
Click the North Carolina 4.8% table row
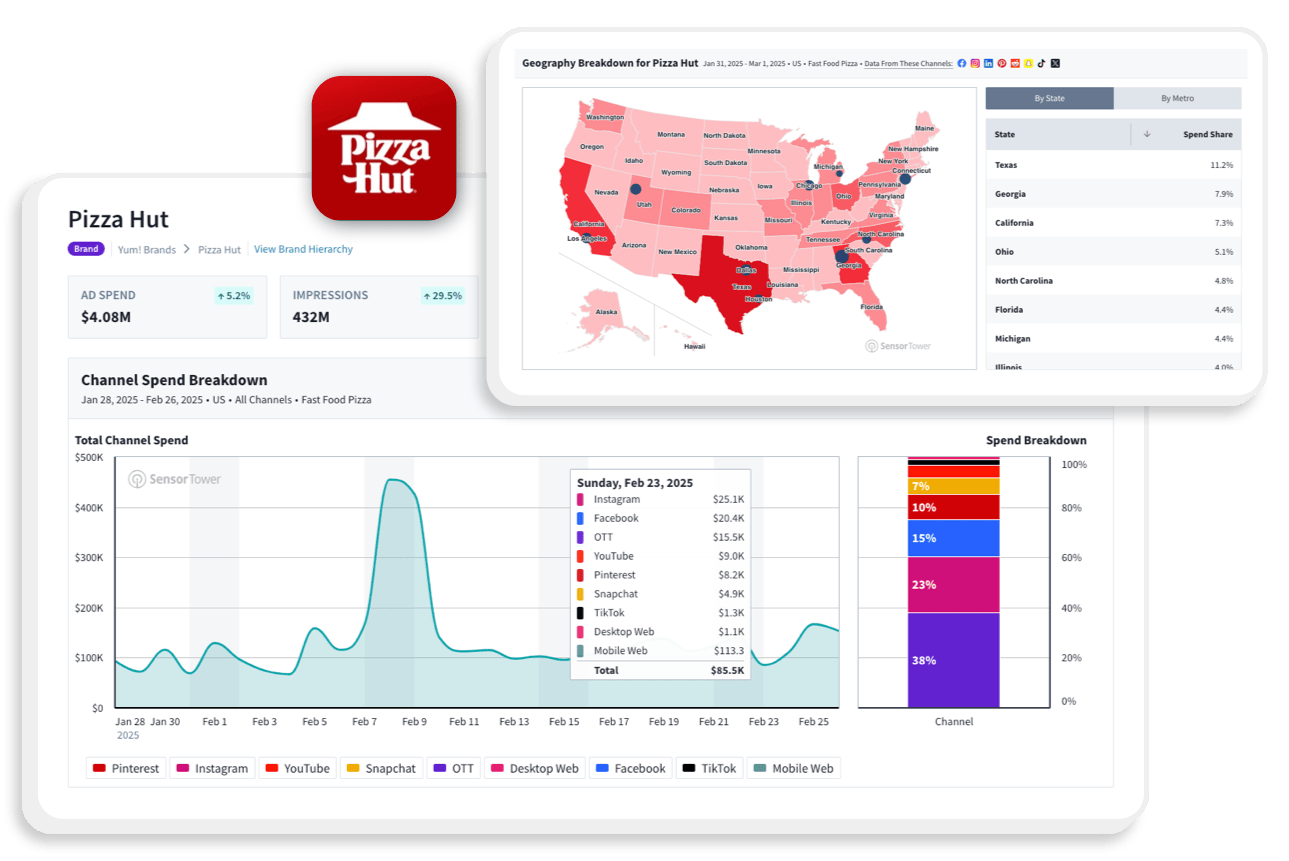click(1113, 281)
